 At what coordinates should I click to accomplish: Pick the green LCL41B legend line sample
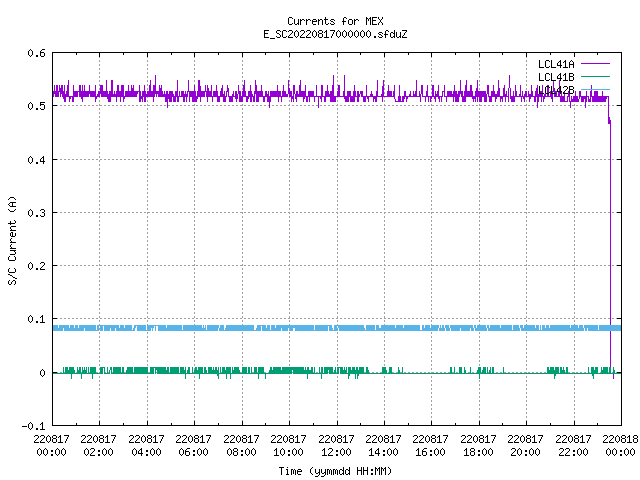click(x=595, y=76)
